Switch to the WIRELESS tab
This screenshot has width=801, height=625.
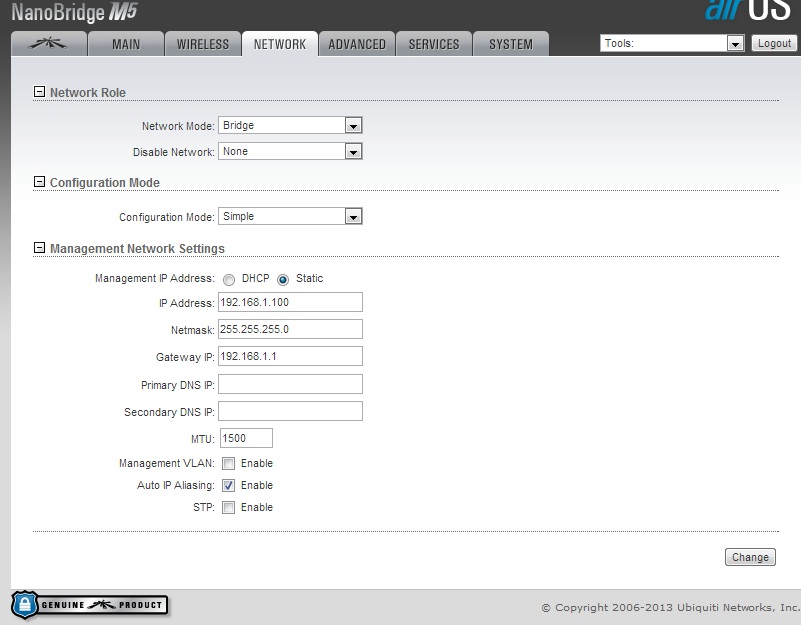[x=203, y=44]
